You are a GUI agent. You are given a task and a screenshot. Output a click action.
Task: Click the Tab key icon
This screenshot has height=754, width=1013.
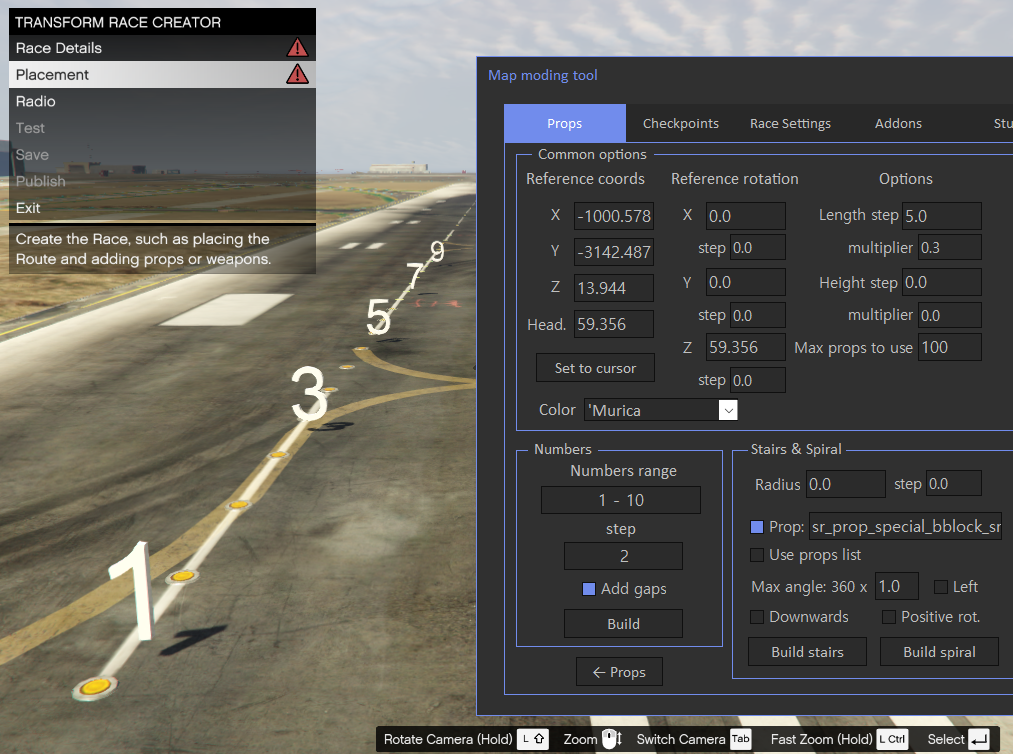(740, 739)
